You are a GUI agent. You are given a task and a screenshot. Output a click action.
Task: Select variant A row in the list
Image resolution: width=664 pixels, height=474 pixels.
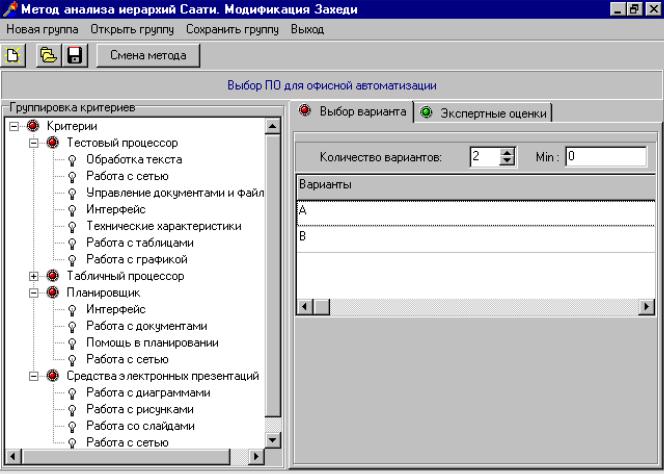[470, 212]
